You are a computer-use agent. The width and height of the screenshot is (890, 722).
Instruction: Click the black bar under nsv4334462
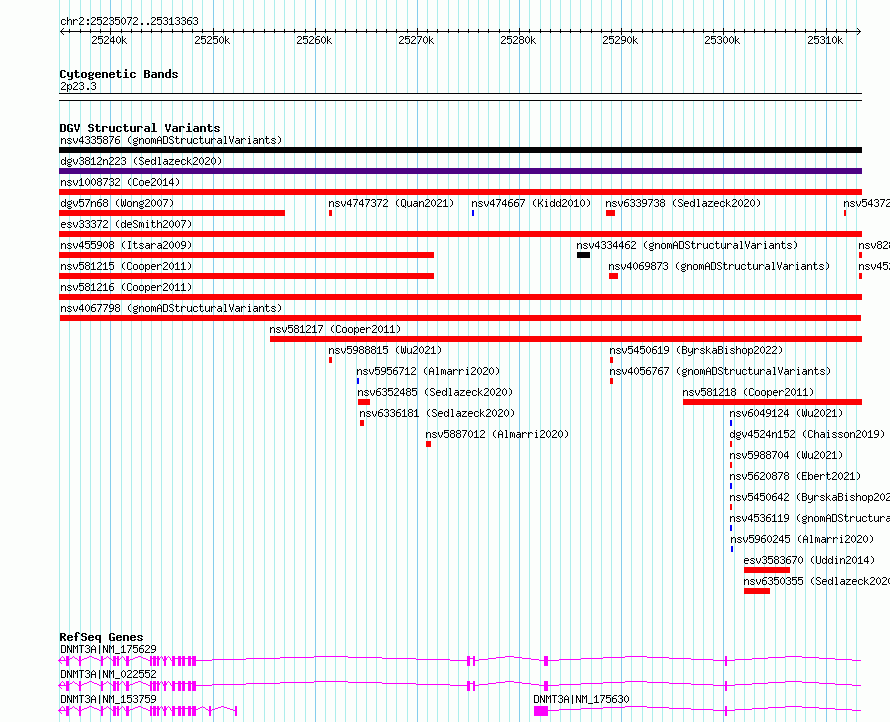pos(583,255)
